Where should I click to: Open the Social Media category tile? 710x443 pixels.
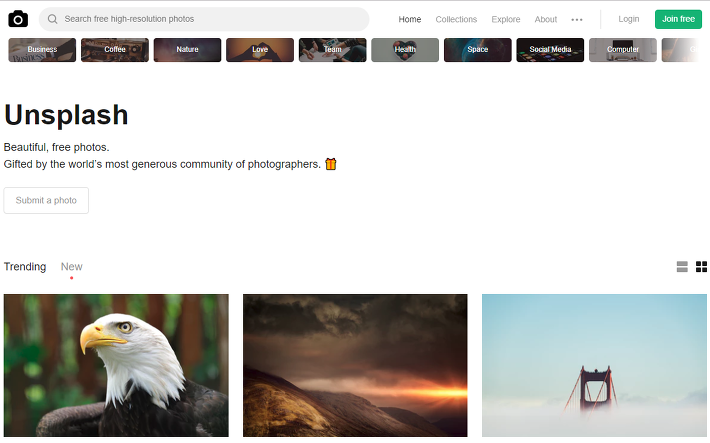(x=550, y=50)
